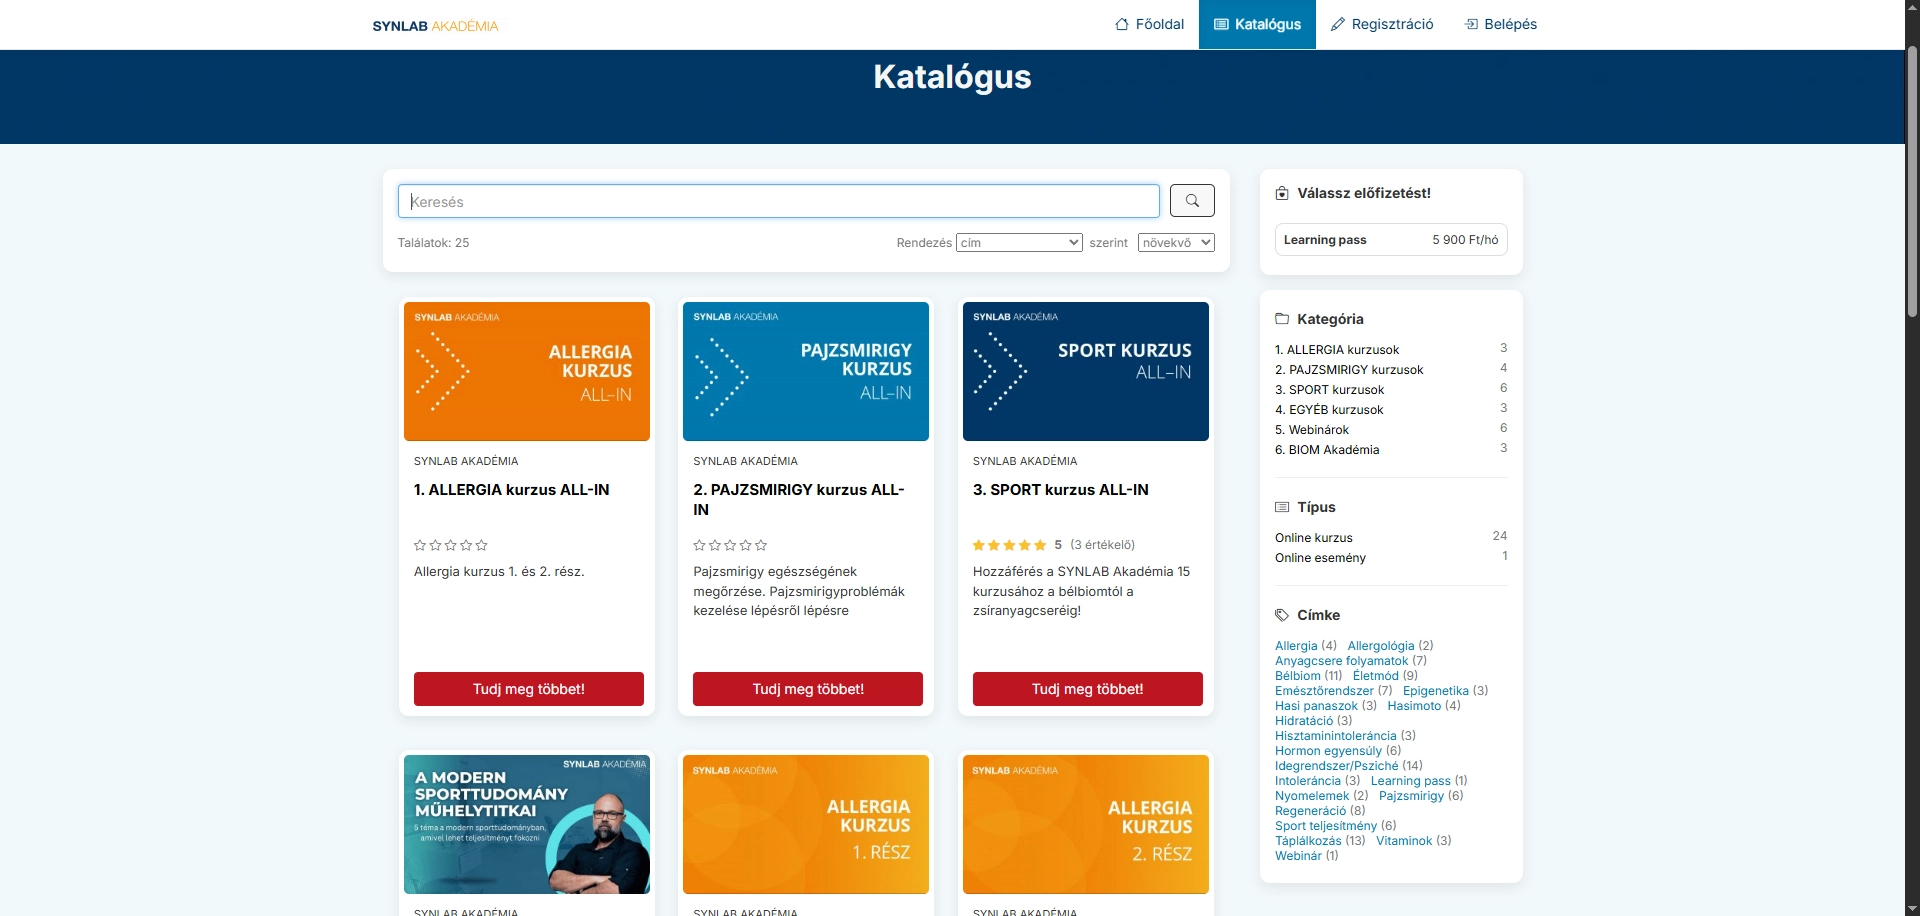Click 'Tudj meg többet!' under PAJZSMIRIGY kurzus
Screen dimensions: 1920x916
[x=808, y=689]
